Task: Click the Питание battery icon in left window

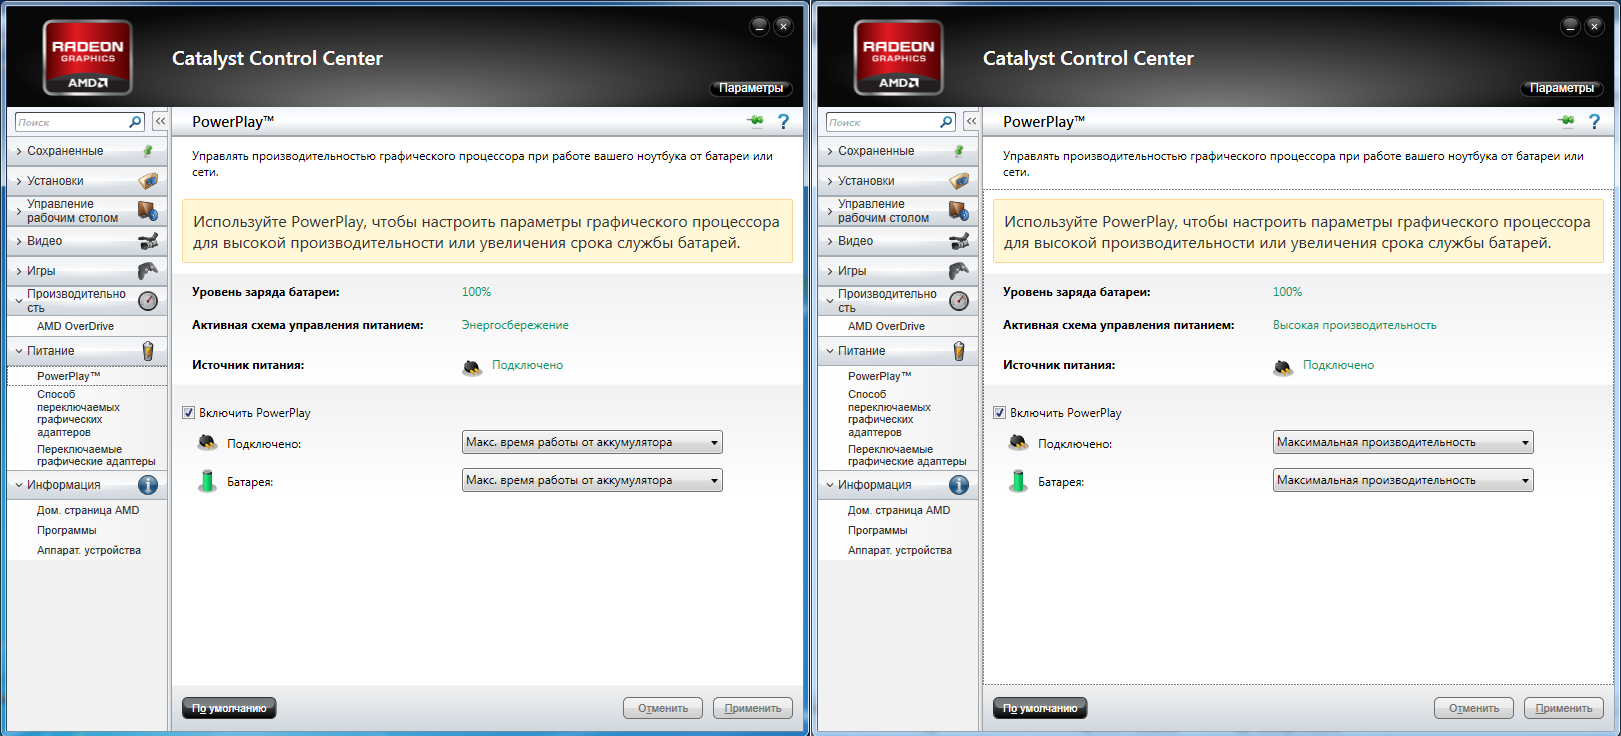Action: click(148, 351)
